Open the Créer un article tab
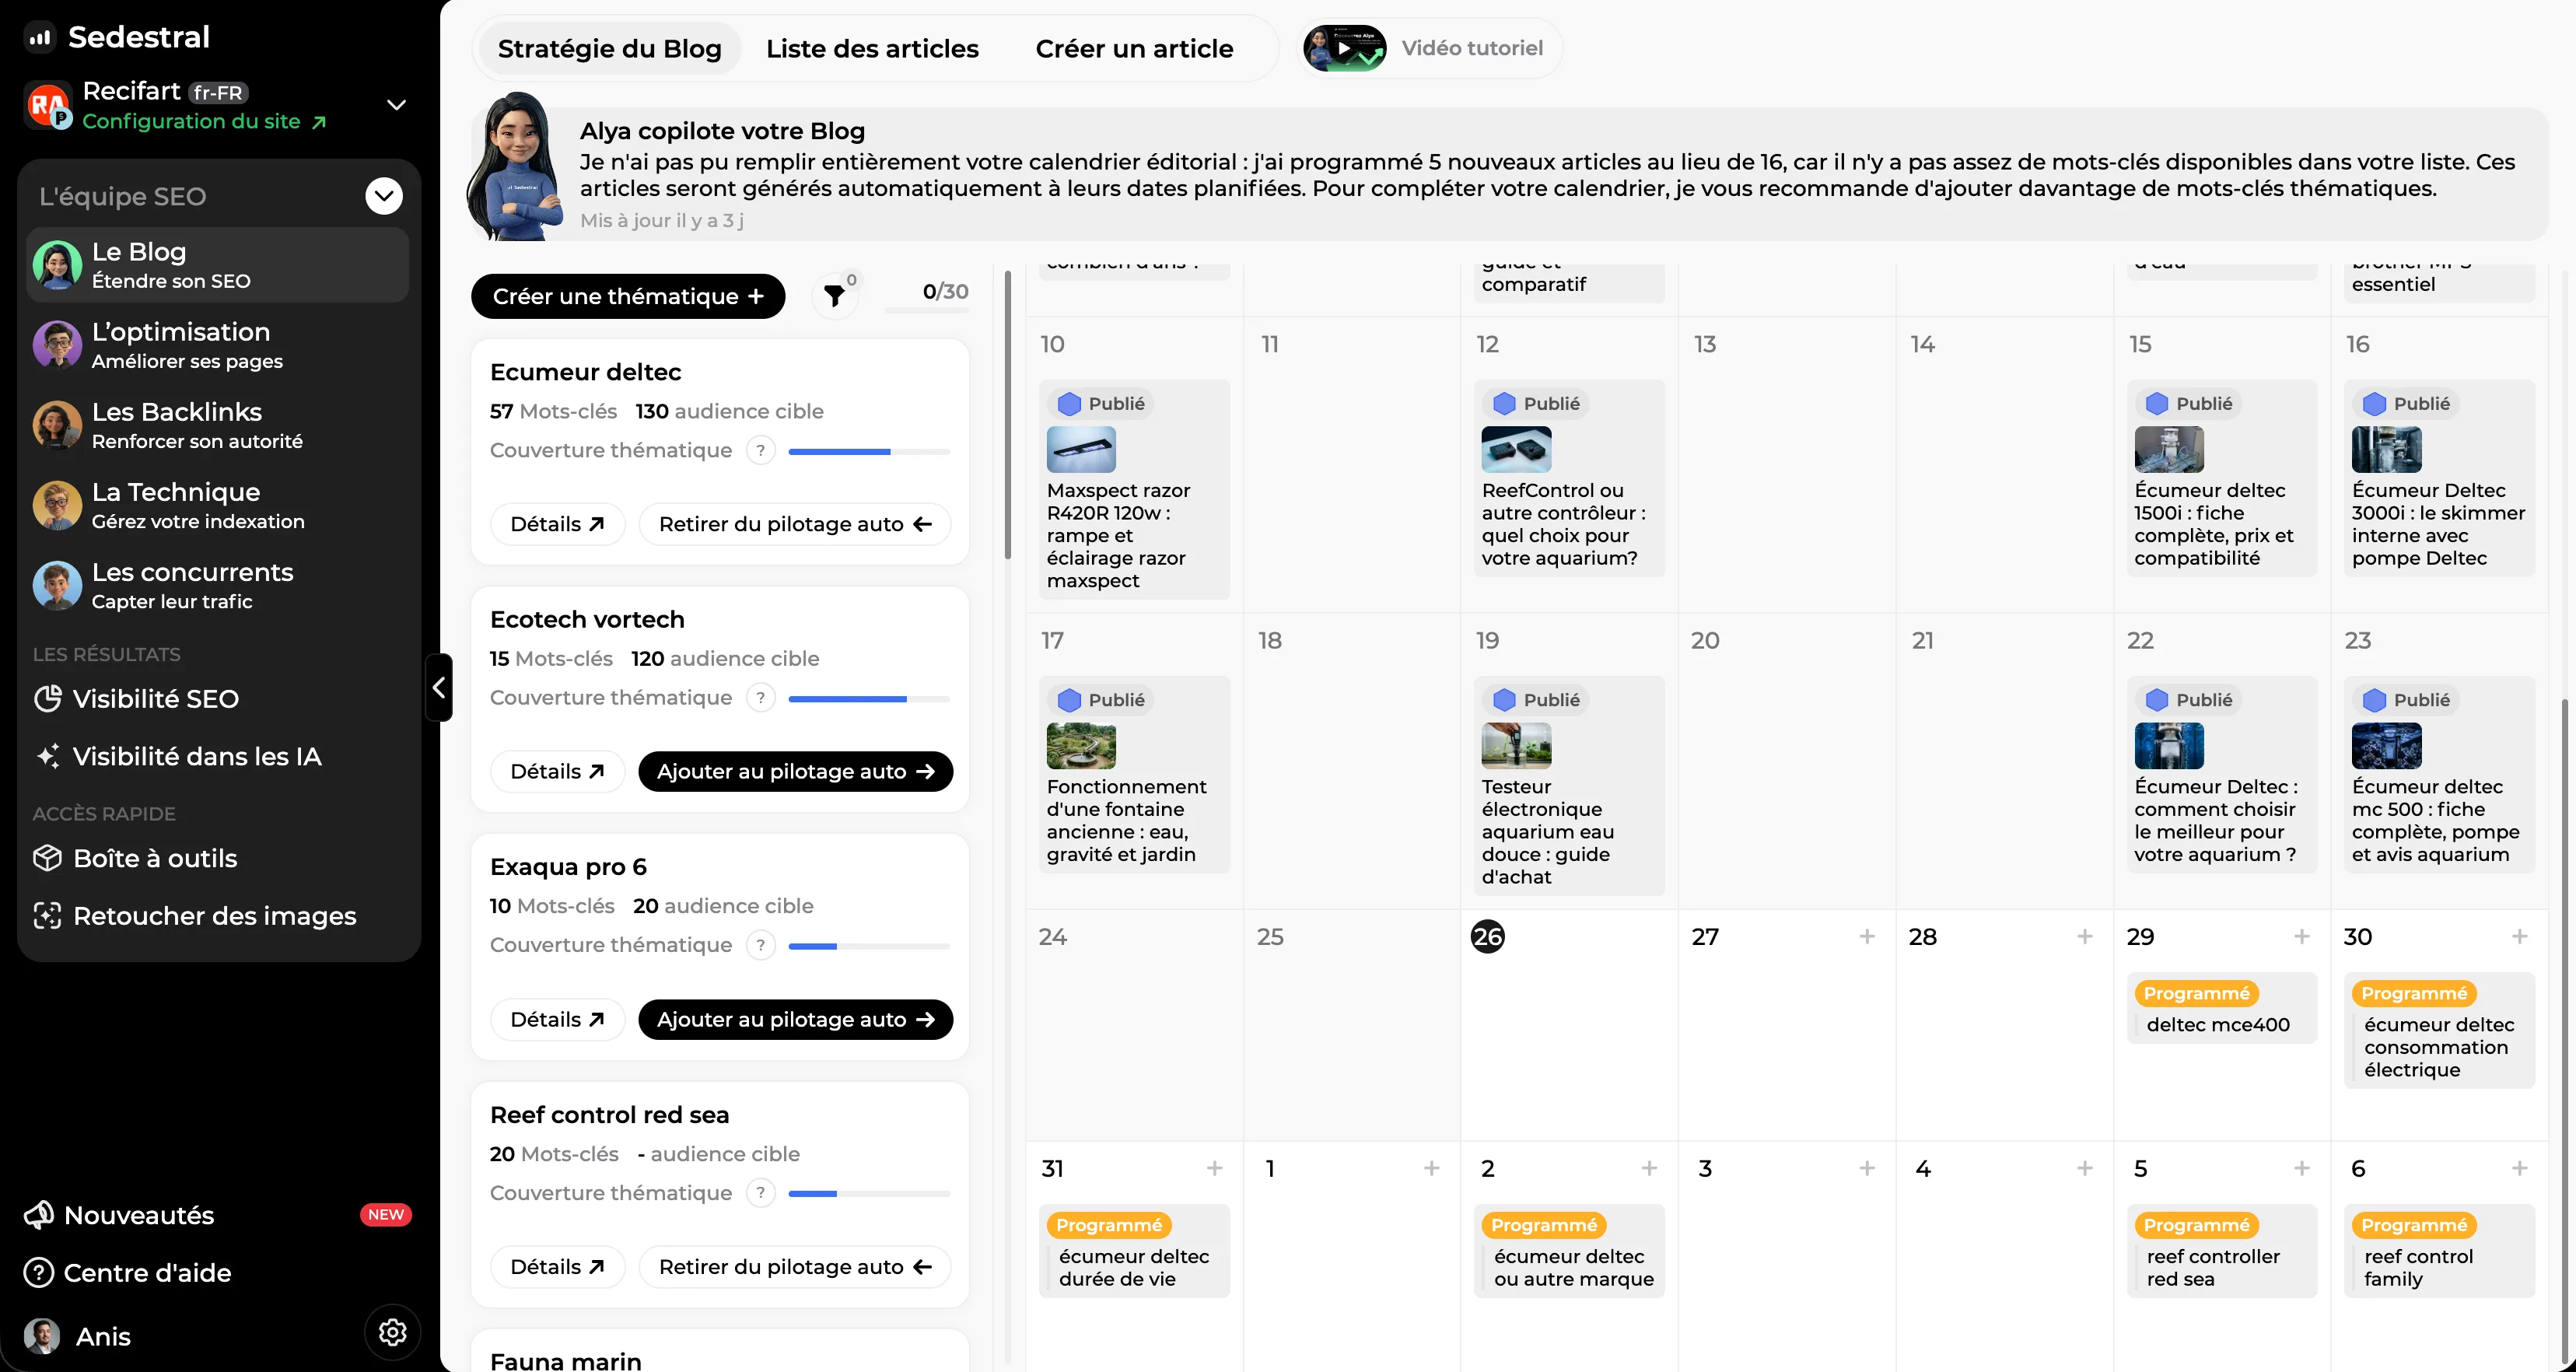The image size is (2576, 1372). pos(1134,49)
